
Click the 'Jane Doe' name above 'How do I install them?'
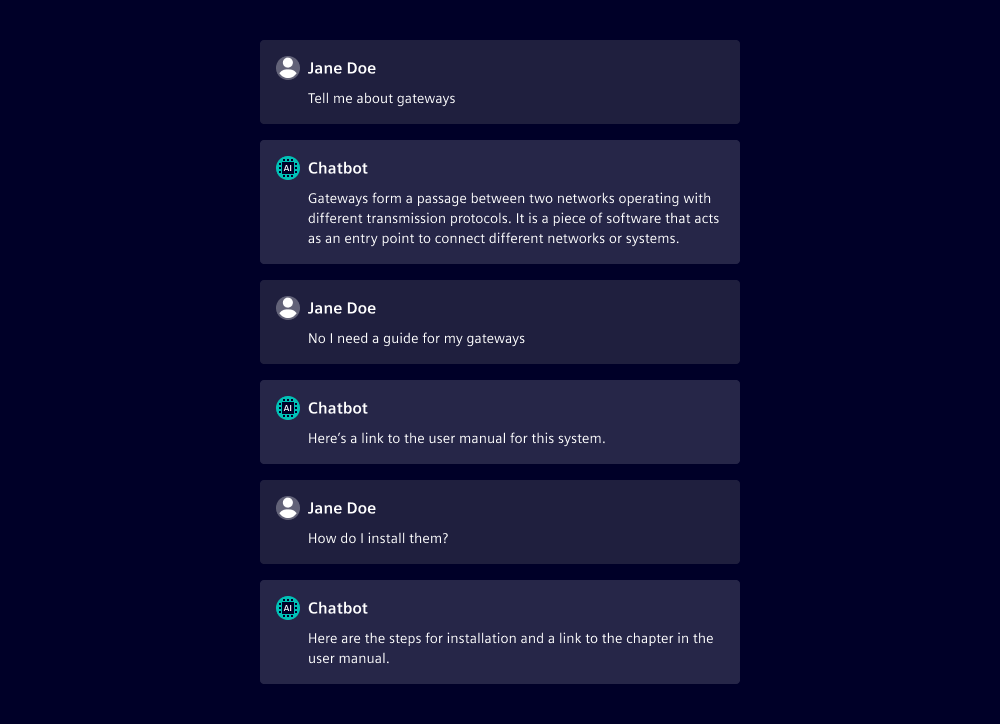coord(342,508)
